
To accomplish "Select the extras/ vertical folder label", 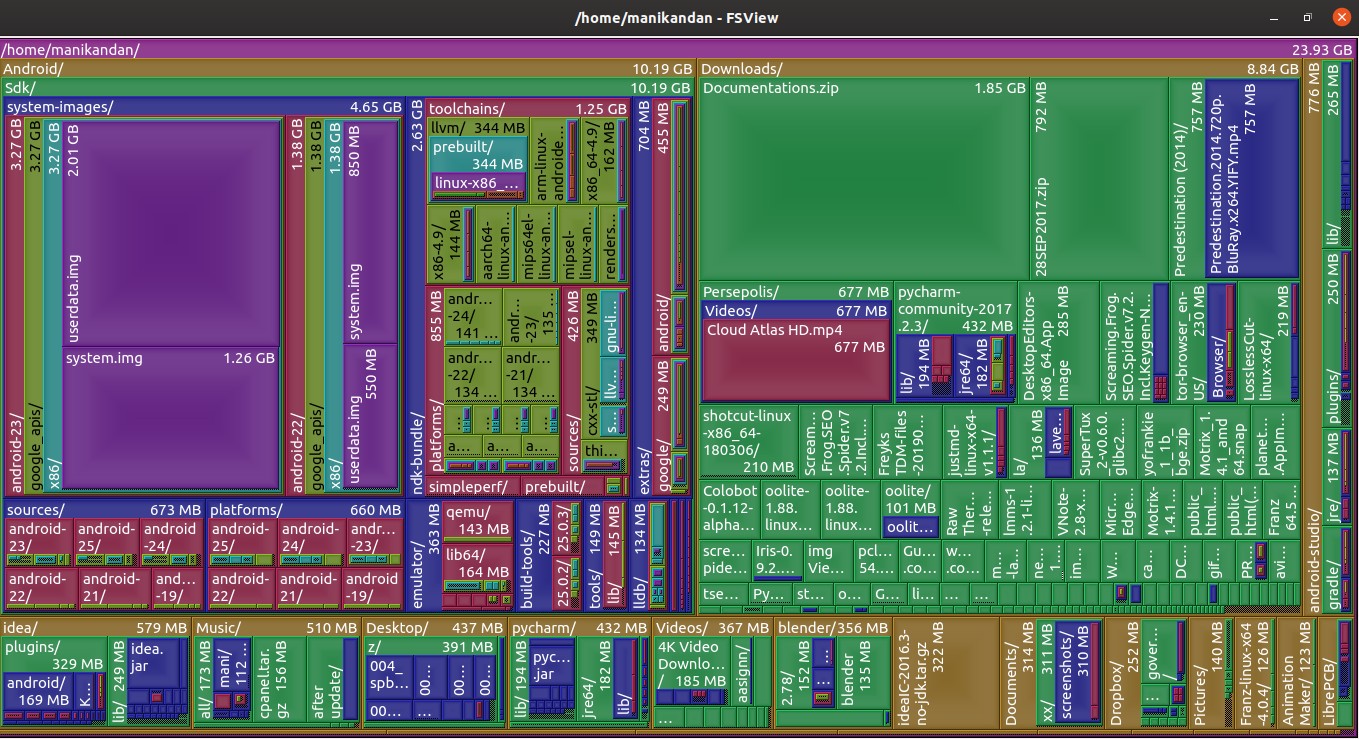I will [x=643, y=297].
